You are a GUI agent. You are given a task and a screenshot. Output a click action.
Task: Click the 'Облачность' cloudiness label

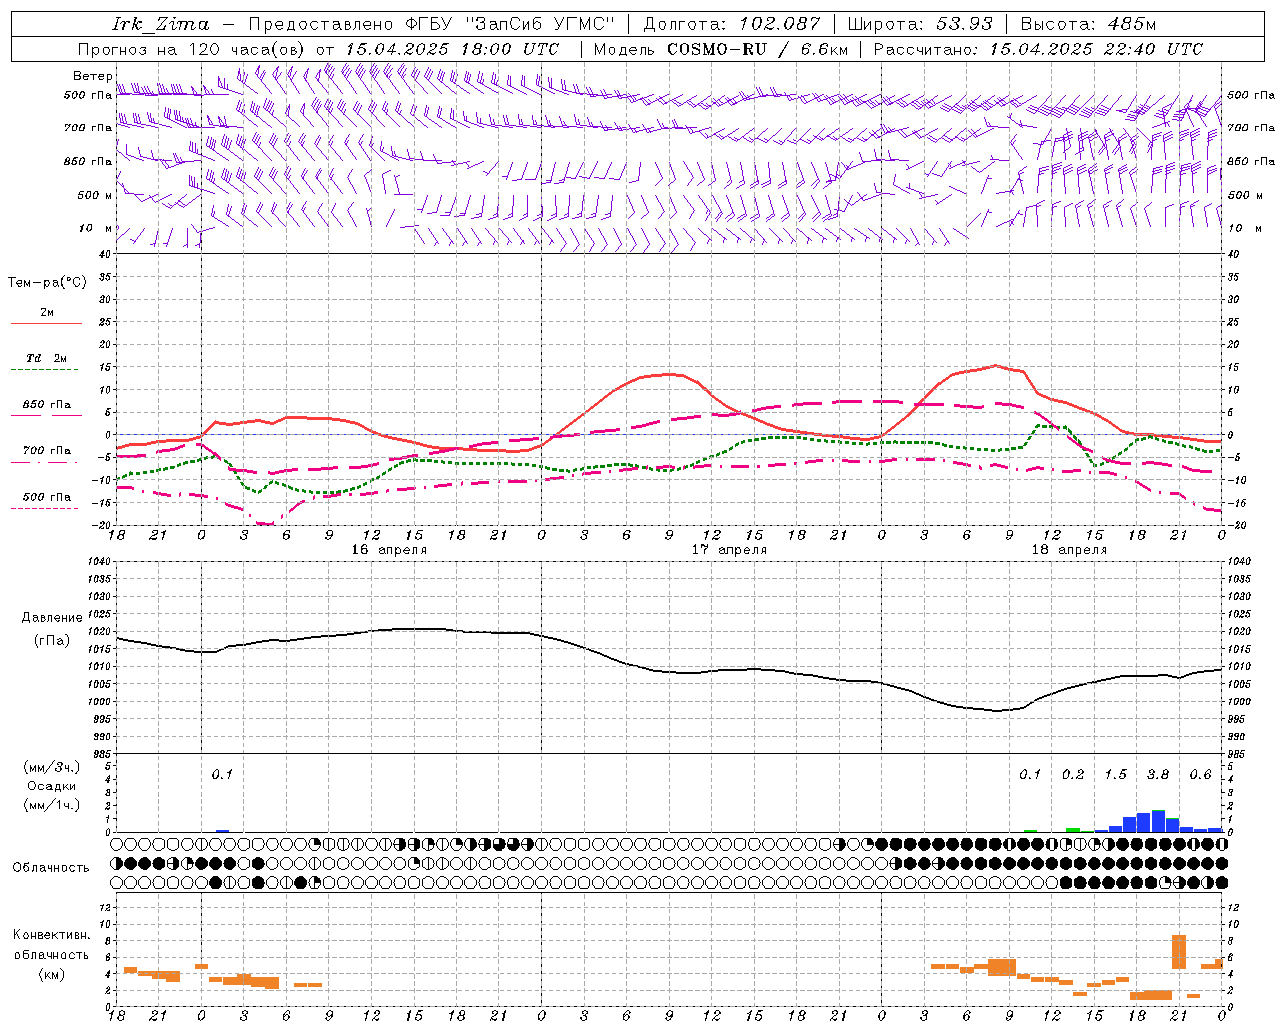click(x=51, y=868)
